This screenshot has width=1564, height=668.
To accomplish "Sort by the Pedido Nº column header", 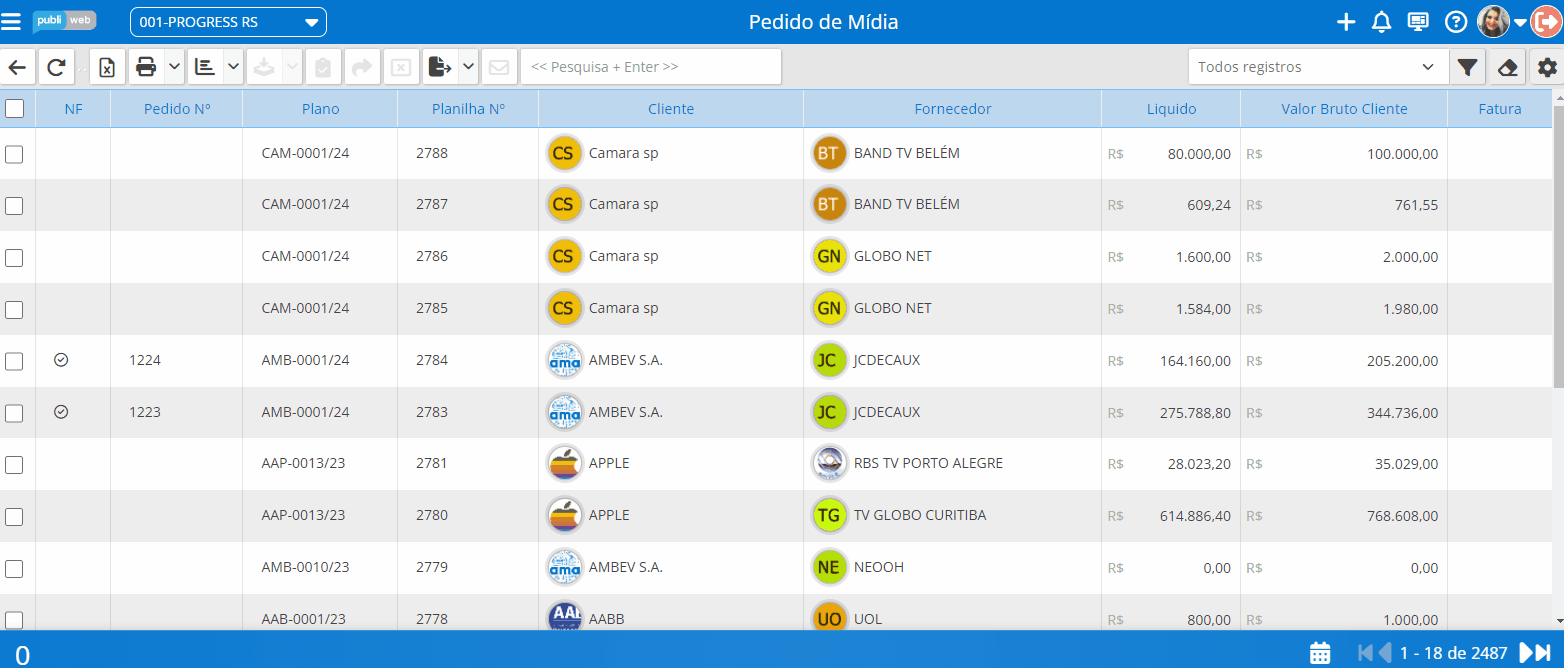I will (x=177, y=109).
